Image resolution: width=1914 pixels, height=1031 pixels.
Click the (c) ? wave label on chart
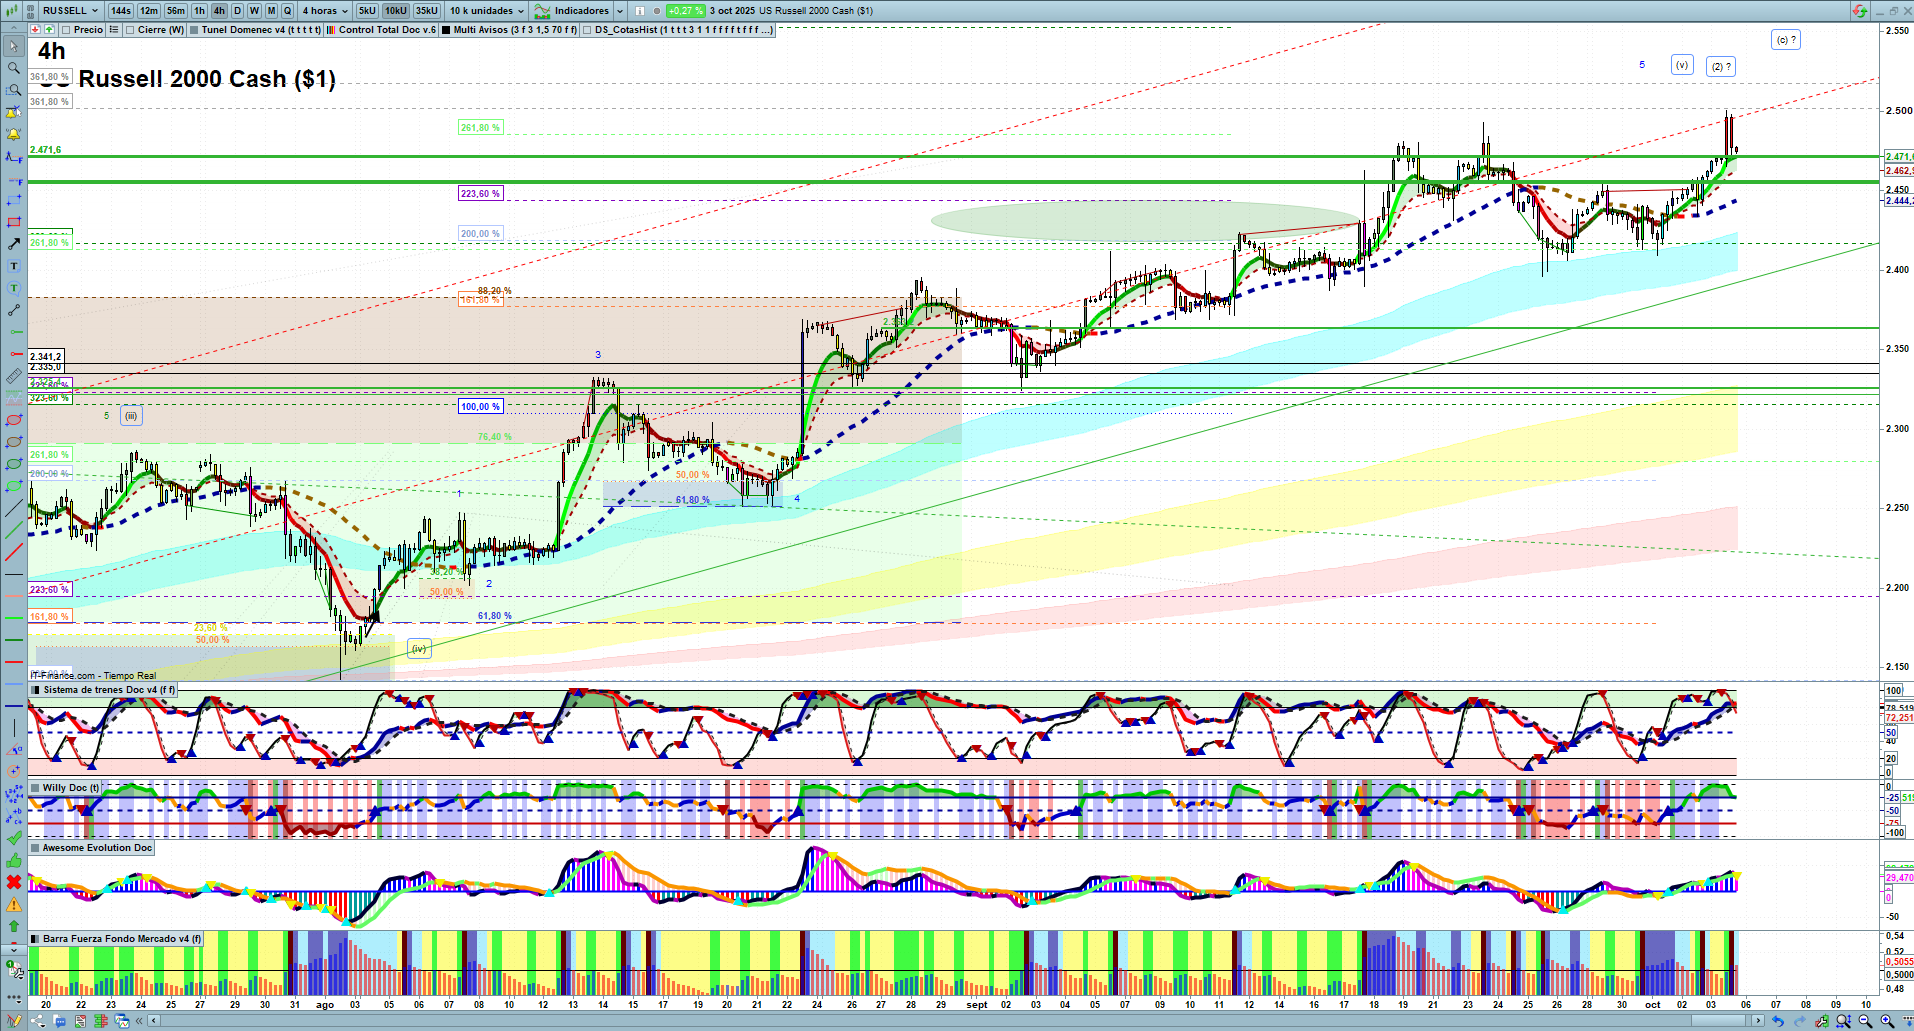(1786, 40)
